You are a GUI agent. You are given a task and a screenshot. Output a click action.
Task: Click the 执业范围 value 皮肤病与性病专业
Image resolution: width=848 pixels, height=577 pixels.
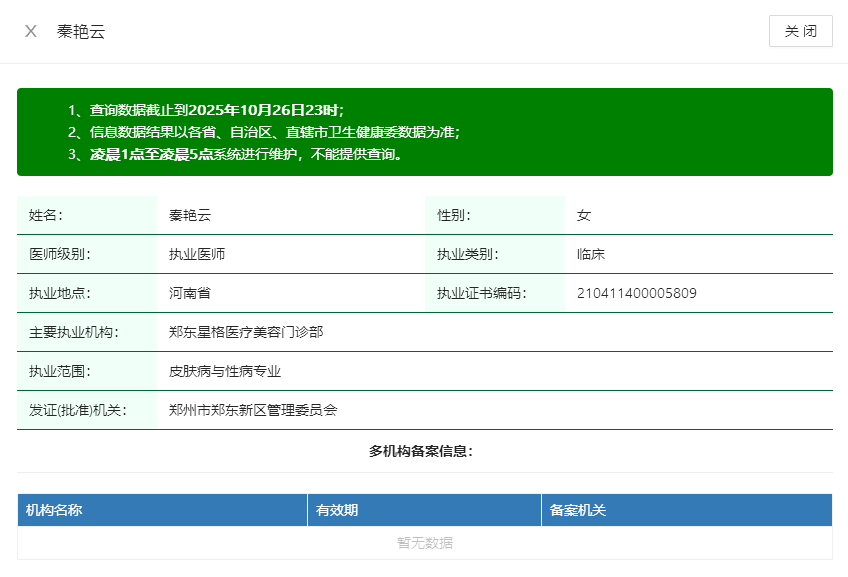point(225,371)
